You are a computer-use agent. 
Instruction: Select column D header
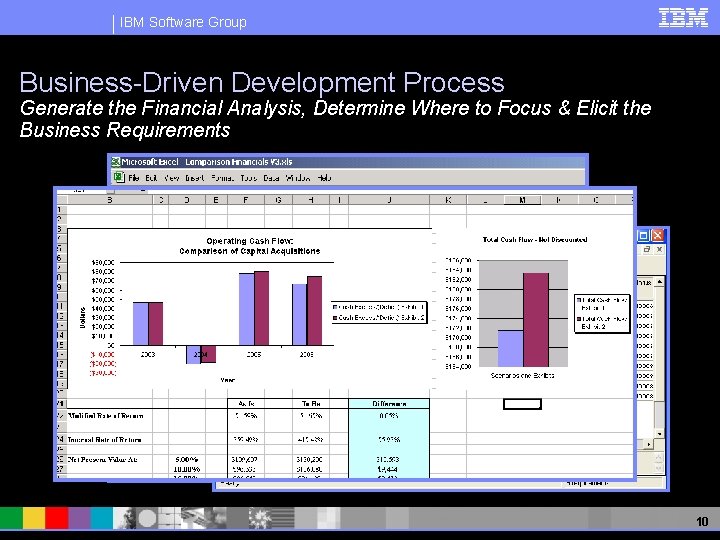(x=187, y=200)
